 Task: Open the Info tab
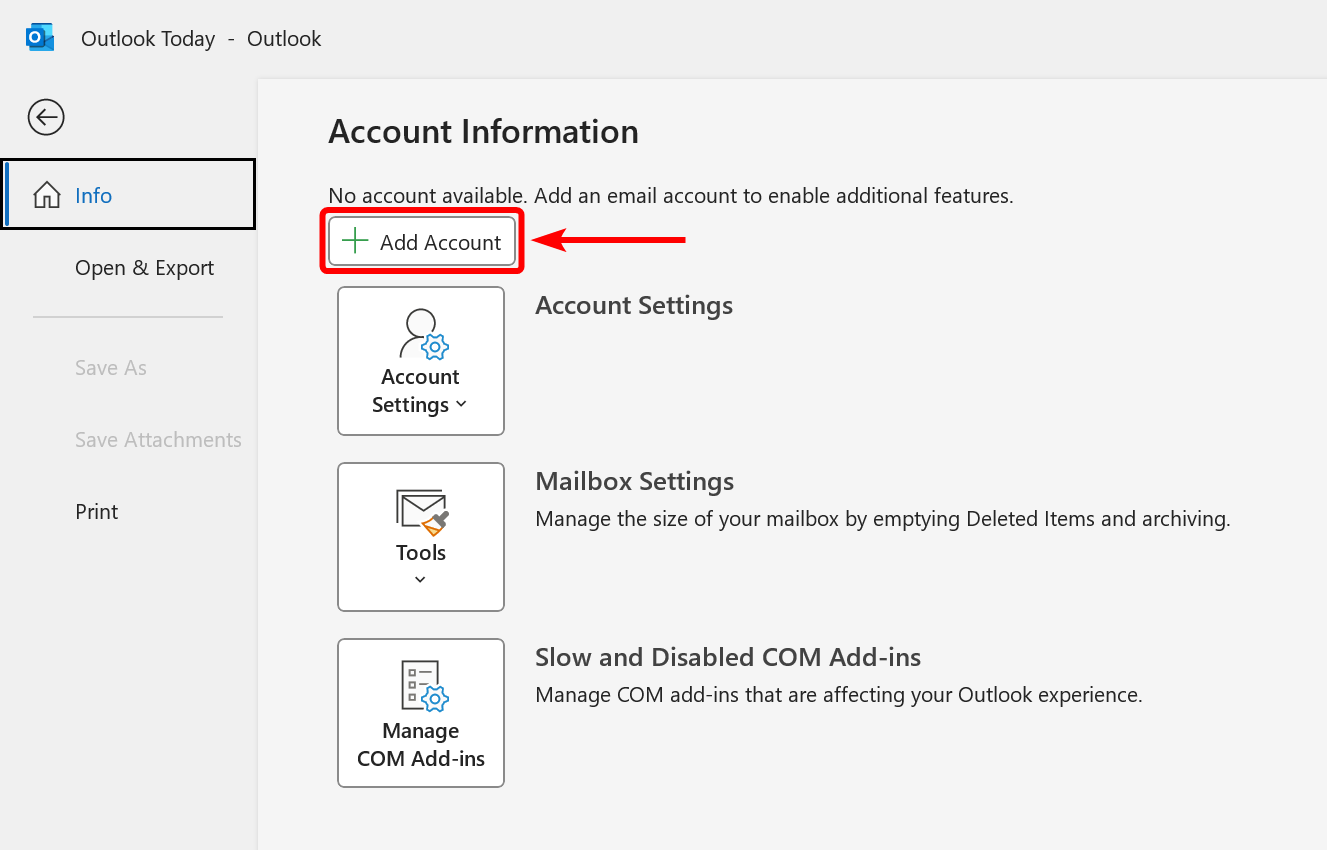tap(129, 195)
